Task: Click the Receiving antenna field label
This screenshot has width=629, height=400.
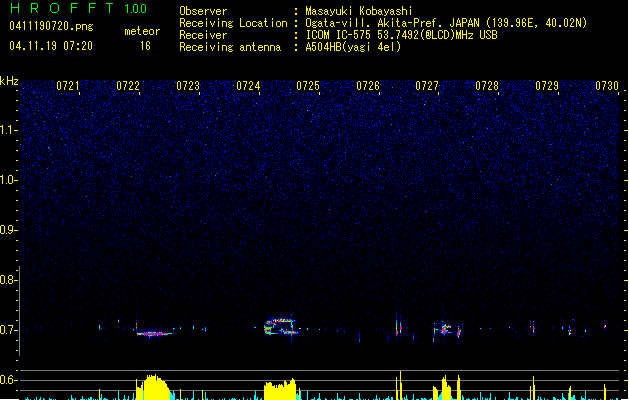Action: (x=230, y=47)
